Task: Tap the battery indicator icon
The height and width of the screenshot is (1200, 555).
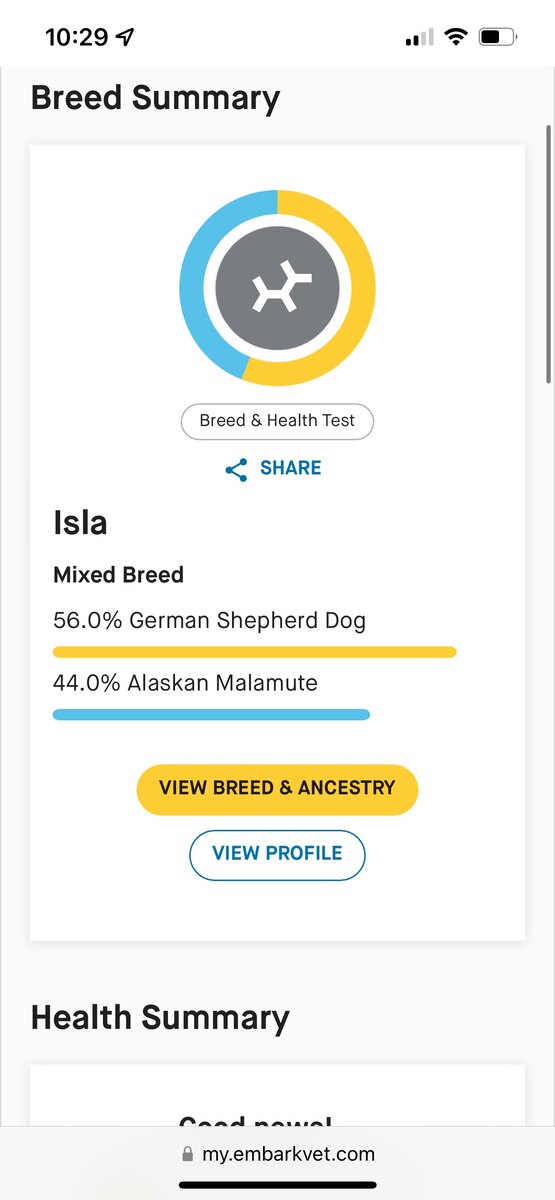Action: tap(497, 38)
